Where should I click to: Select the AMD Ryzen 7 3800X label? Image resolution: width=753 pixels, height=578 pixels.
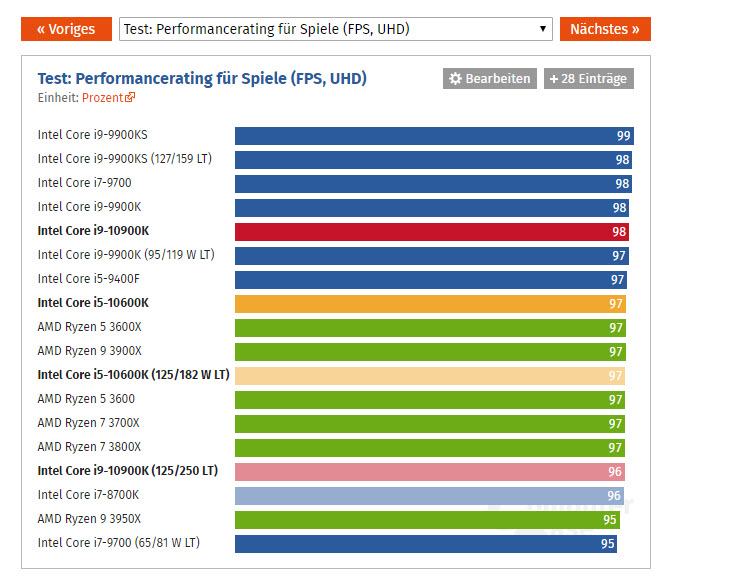[x=89, y=447]
